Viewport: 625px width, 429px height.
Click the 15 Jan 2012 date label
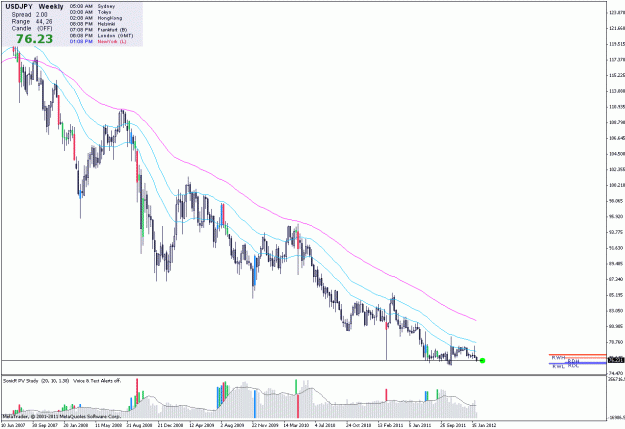click(484, 425)
